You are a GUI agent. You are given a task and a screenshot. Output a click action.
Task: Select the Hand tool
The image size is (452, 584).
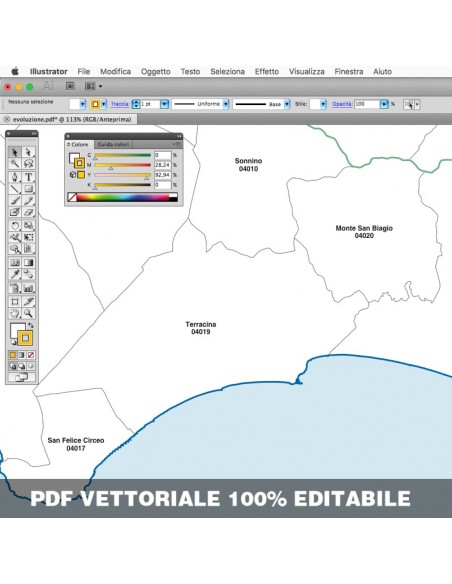15,313
